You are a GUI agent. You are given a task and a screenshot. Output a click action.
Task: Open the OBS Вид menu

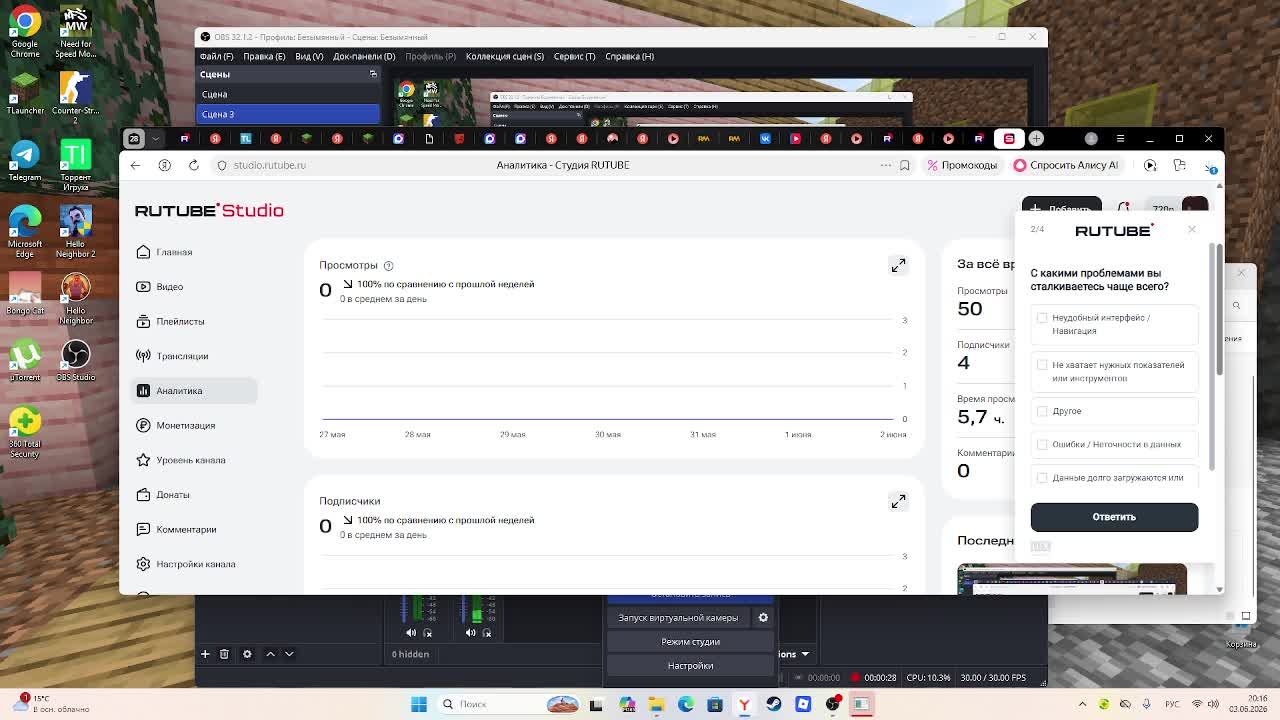click(x=309, y=57)
